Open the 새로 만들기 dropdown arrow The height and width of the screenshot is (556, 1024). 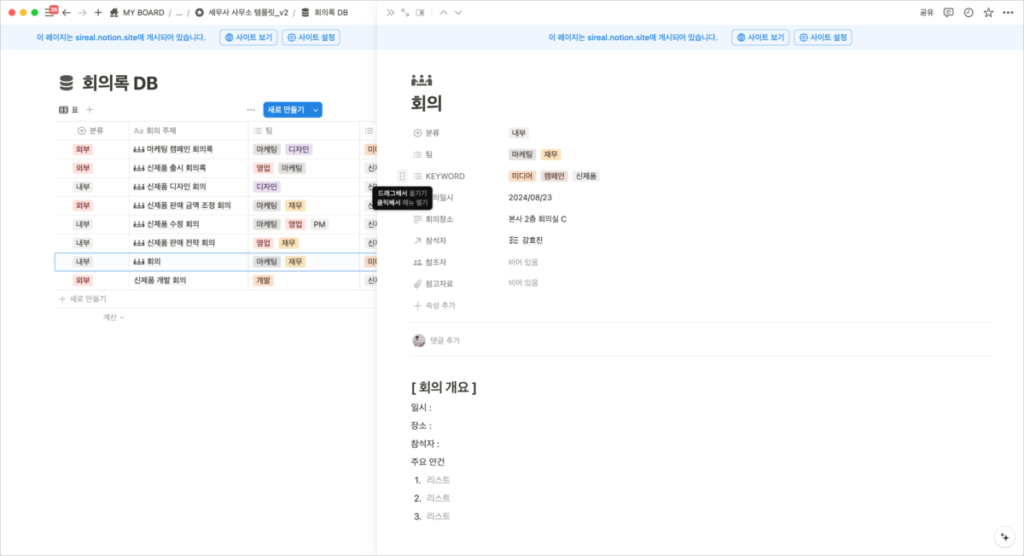[316, 110]
